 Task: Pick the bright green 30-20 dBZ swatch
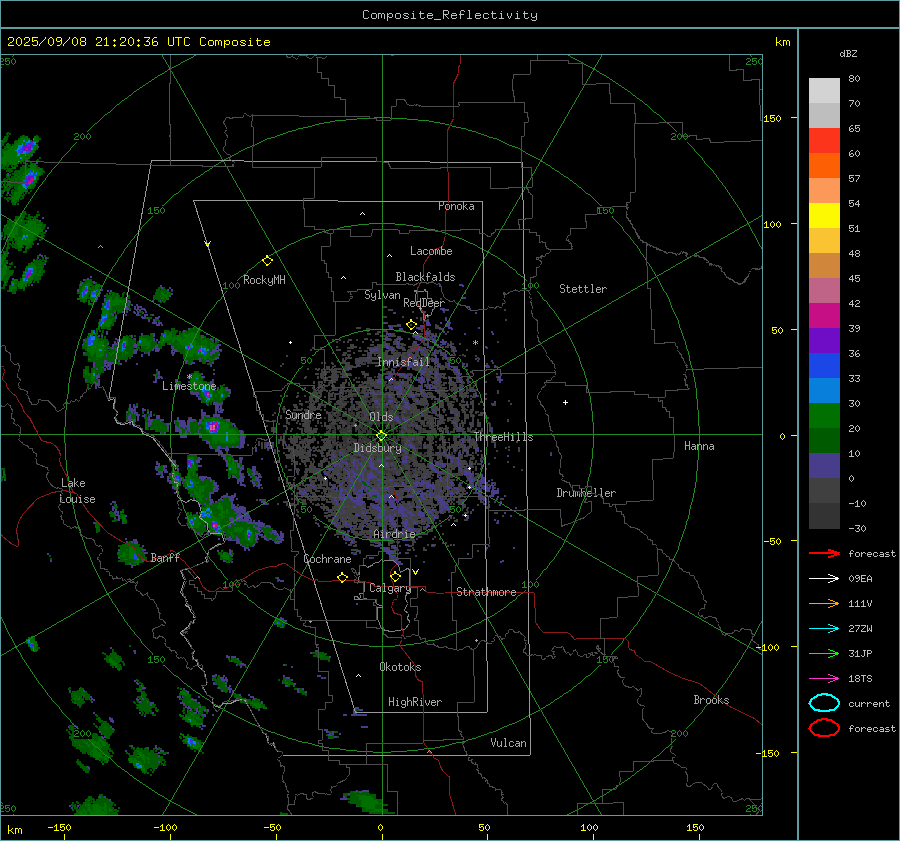pos(824,416)
